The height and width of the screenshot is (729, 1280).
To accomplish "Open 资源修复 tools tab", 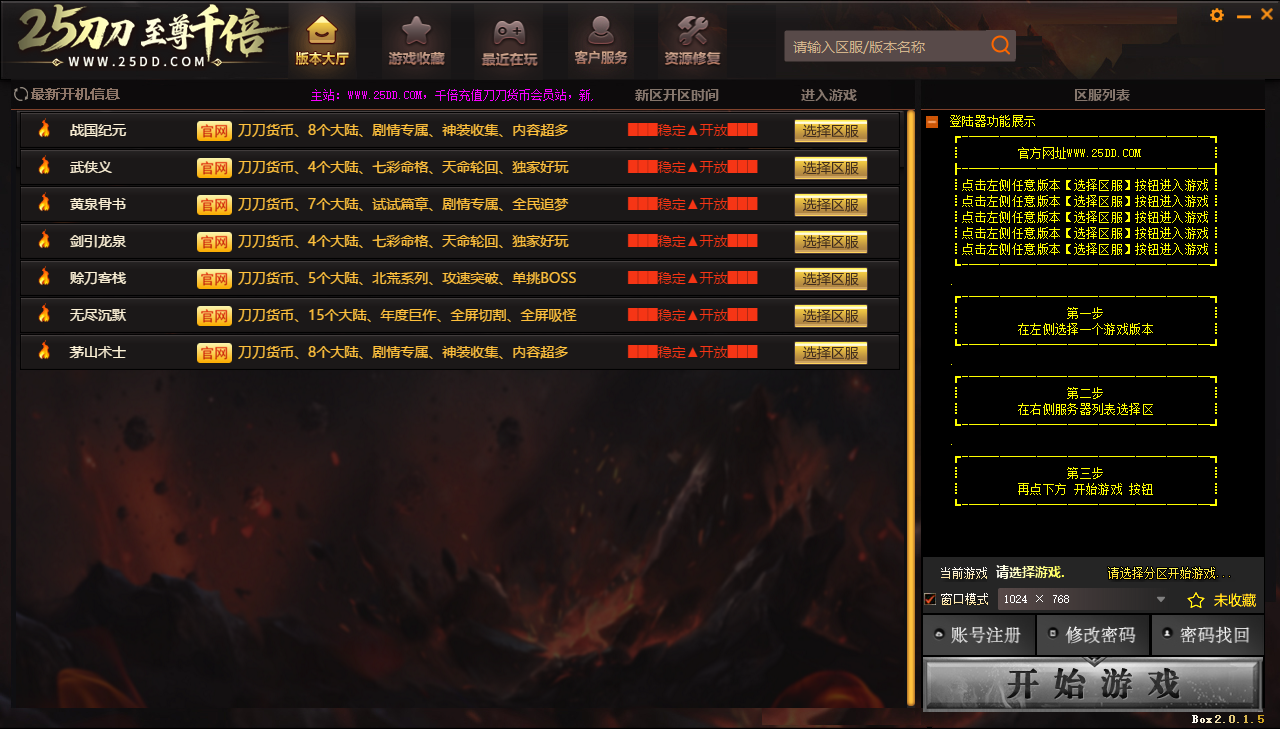I will [692, 41].
